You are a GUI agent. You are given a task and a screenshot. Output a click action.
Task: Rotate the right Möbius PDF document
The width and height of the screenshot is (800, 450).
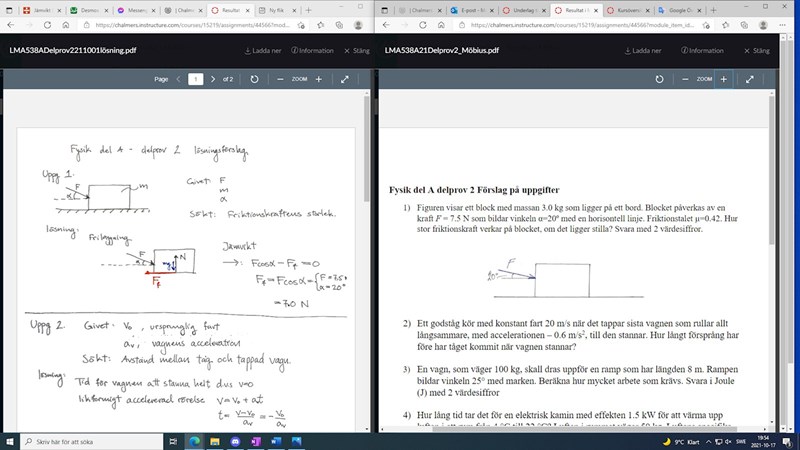tap(658, 79)
